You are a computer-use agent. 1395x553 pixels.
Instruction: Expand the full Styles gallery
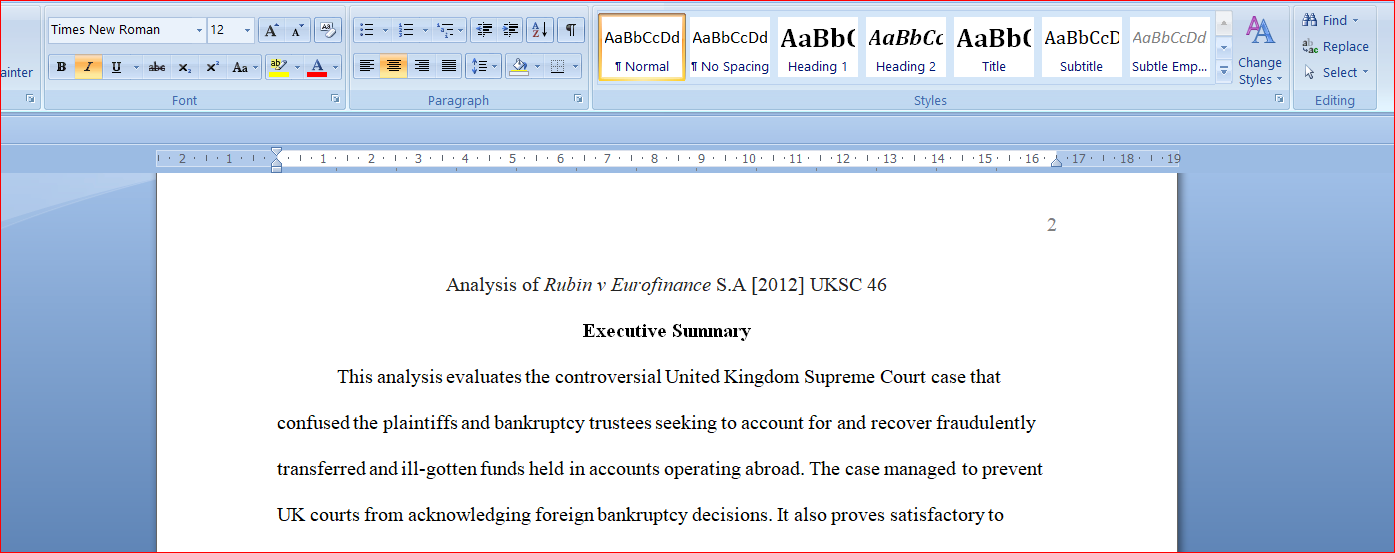click(x=1224, y=70)
